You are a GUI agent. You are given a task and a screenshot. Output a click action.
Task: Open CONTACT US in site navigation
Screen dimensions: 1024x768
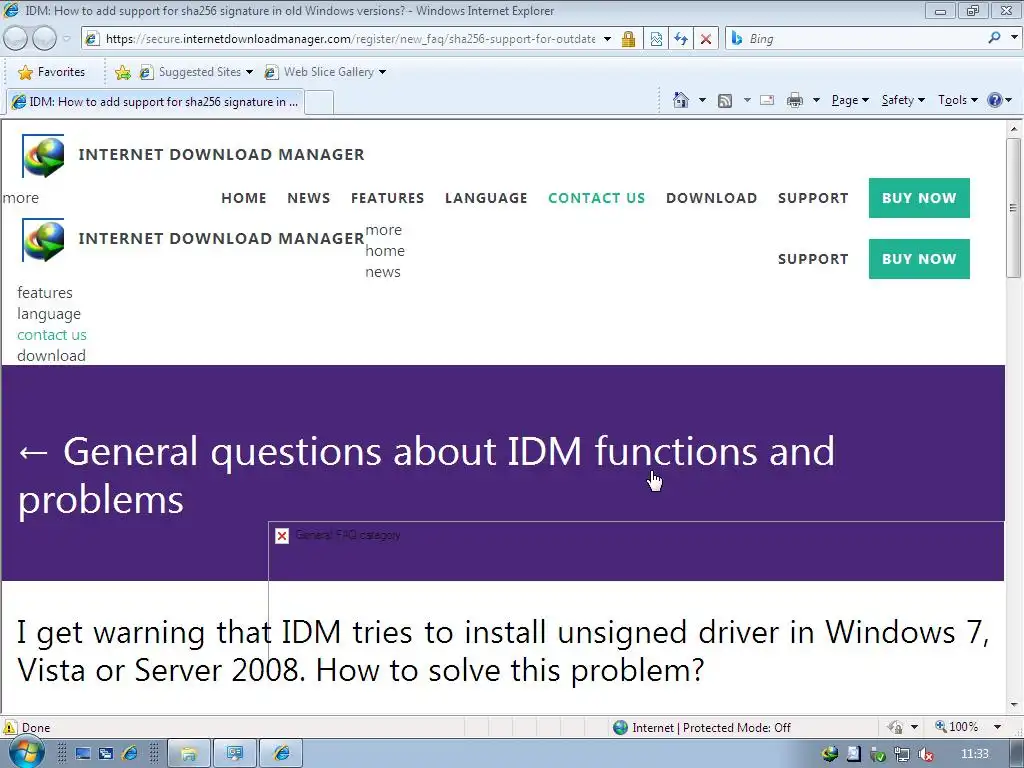click(596, 198)
